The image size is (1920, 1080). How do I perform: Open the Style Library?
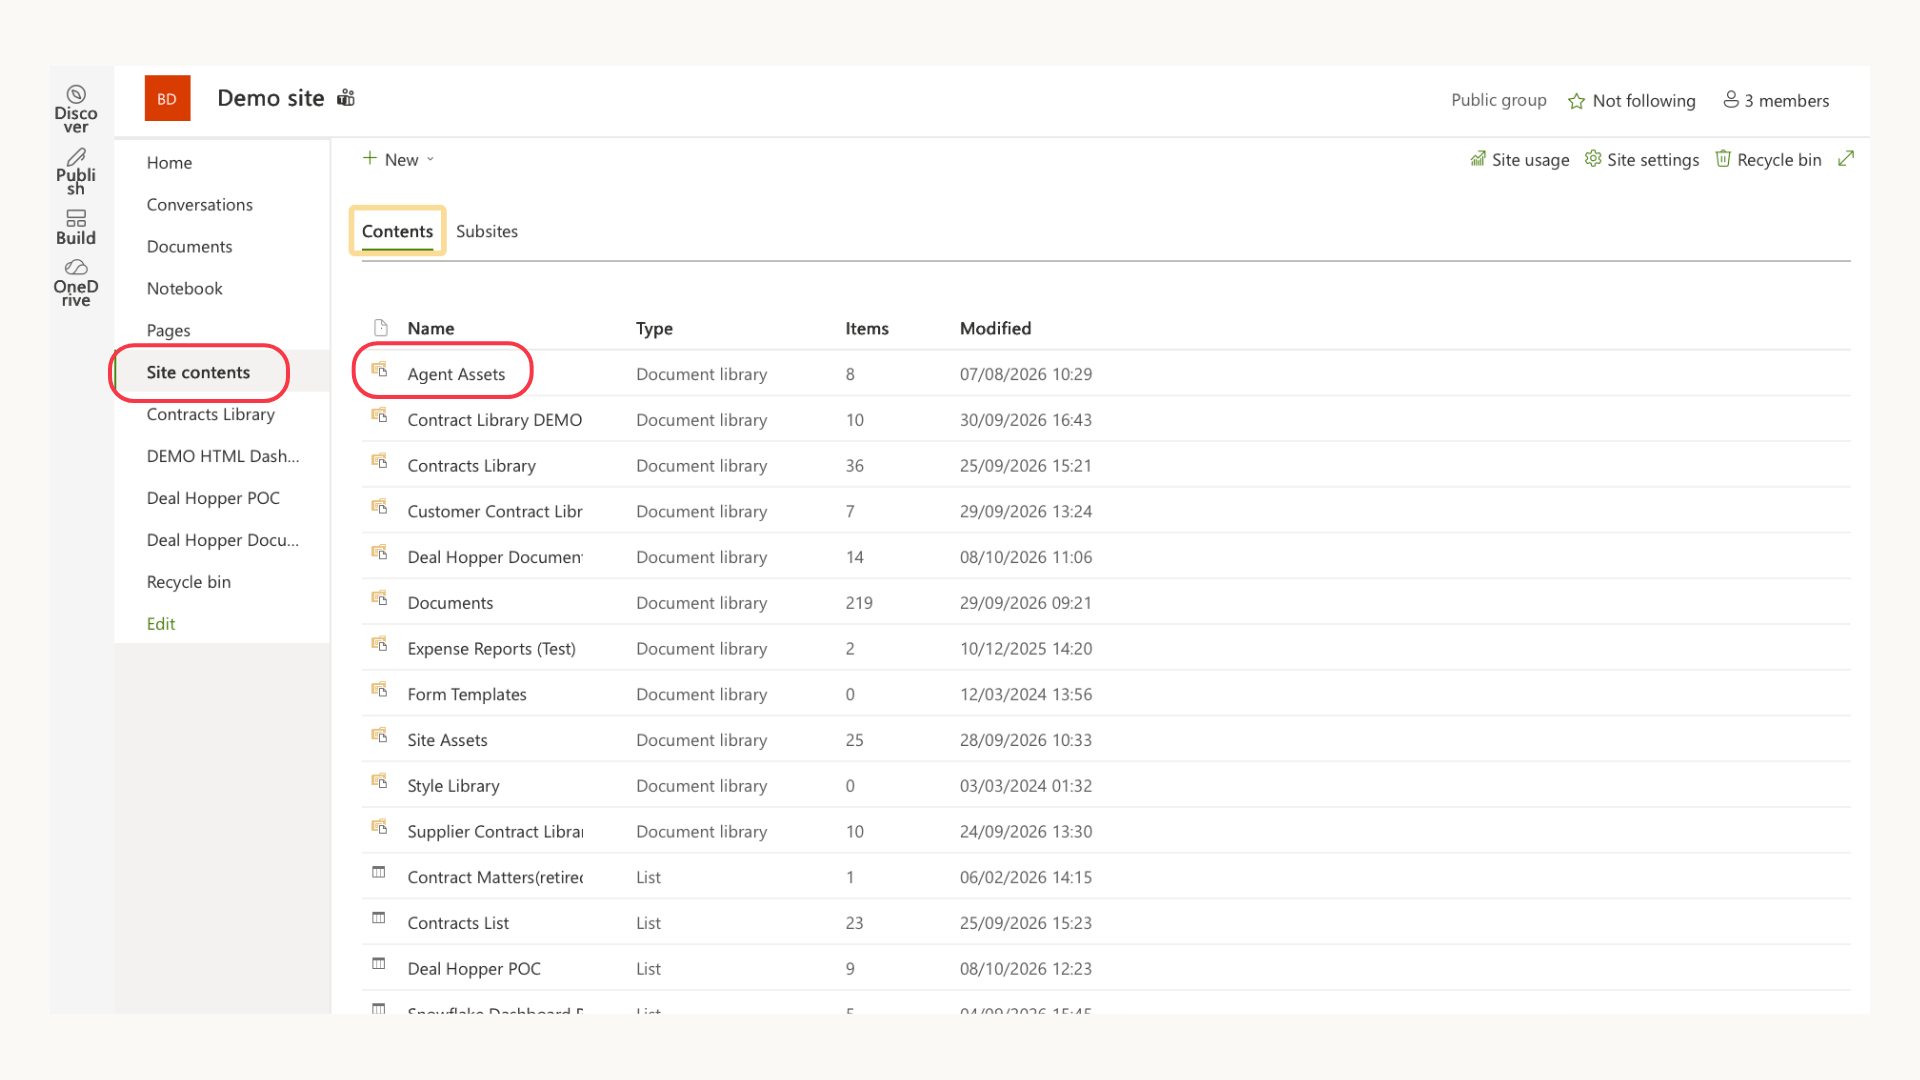(x=453, y=786)
